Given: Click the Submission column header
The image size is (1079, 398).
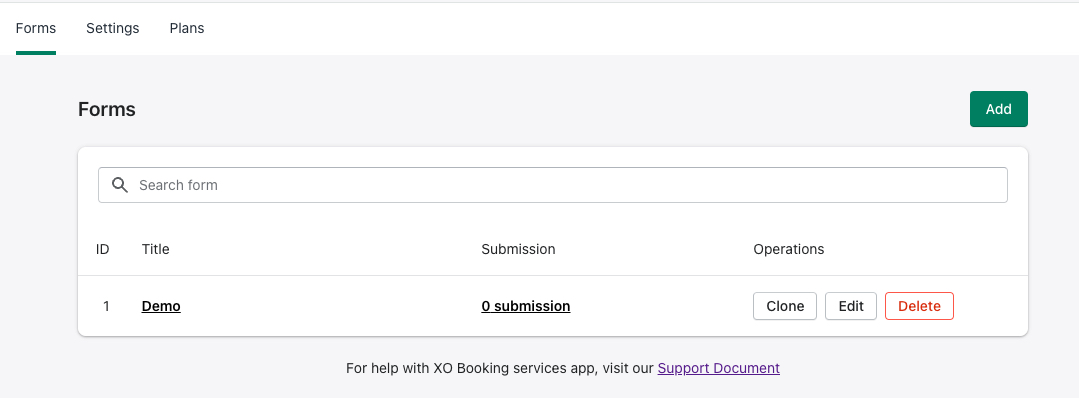Looking at the screenshot, I should coord(518,249).
